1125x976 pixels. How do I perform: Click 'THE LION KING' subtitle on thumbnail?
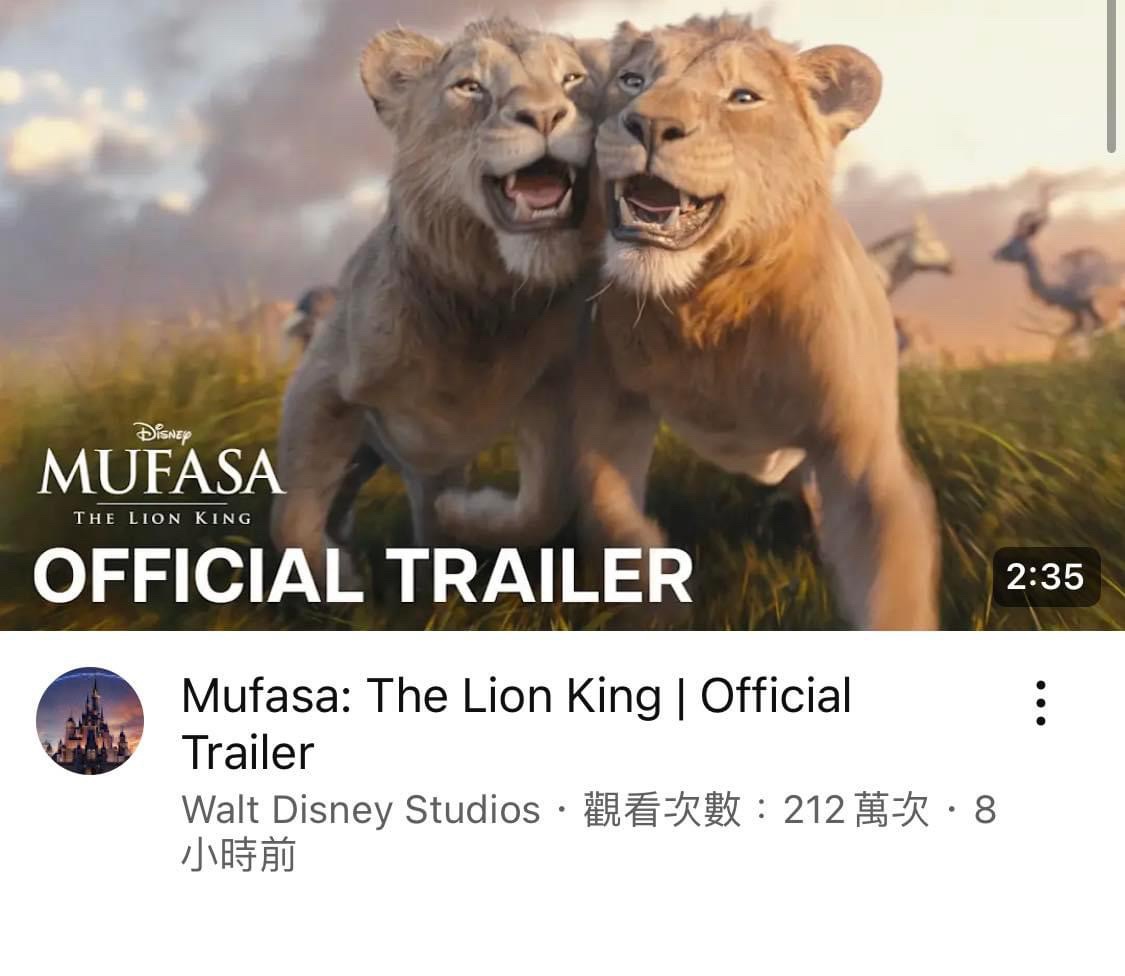coord(162,518)
